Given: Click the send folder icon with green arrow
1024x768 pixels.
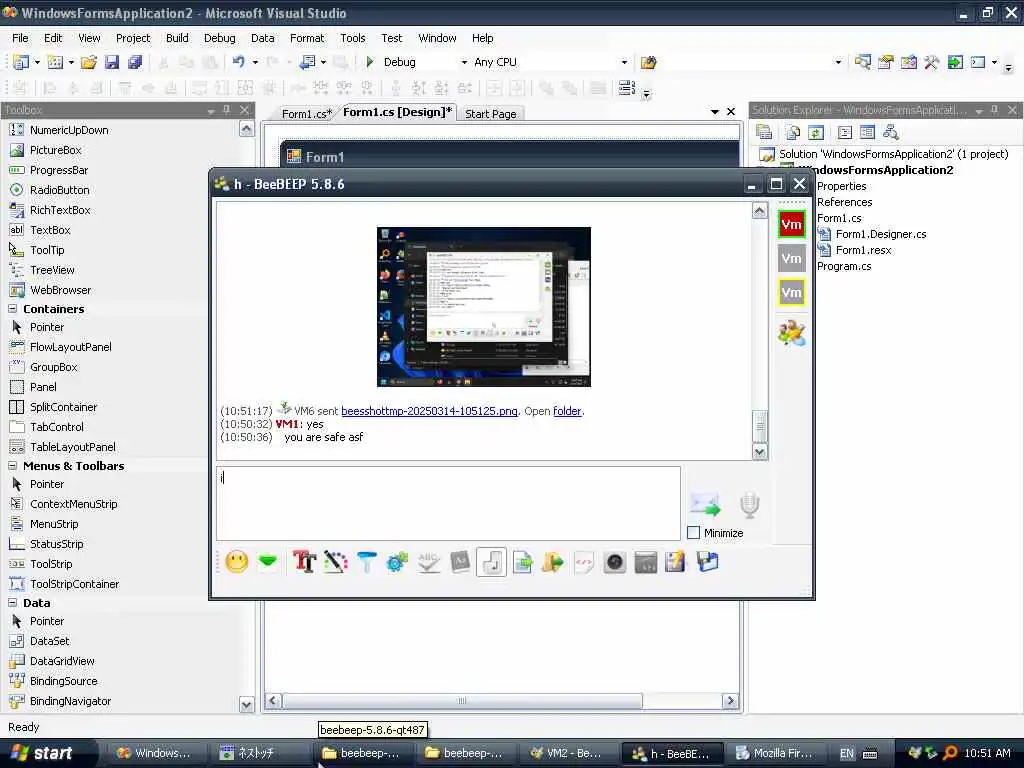Looking at the screenshot, I should [x=552, y=562].
